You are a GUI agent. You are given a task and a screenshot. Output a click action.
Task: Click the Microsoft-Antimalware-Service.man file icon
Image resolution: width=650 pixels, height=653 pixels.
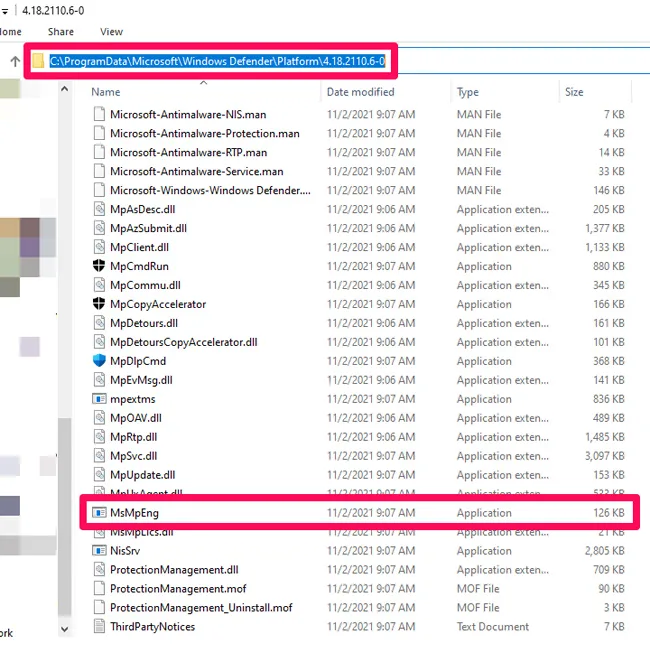pos(99,171)
